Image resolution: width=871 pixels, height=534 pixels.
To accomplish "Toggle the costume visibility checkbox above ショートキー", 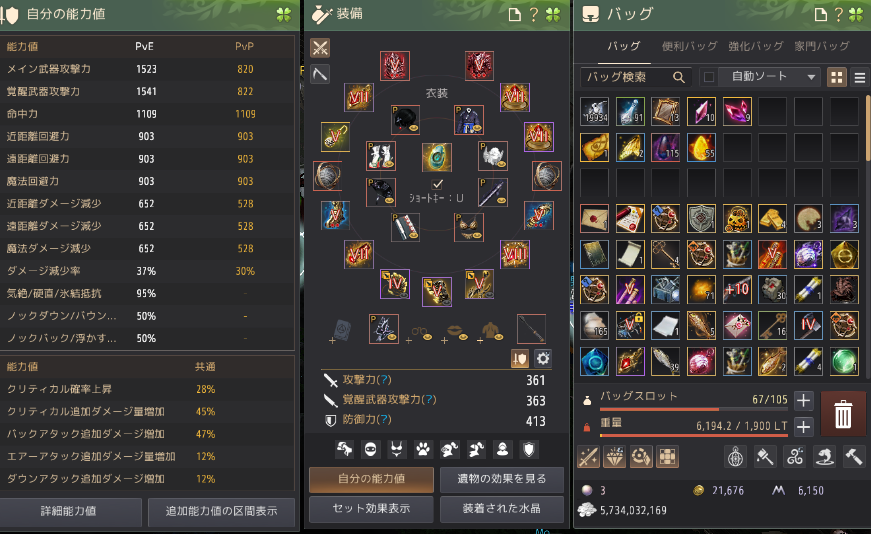I will pyautogui.click(x=437, y=183).
